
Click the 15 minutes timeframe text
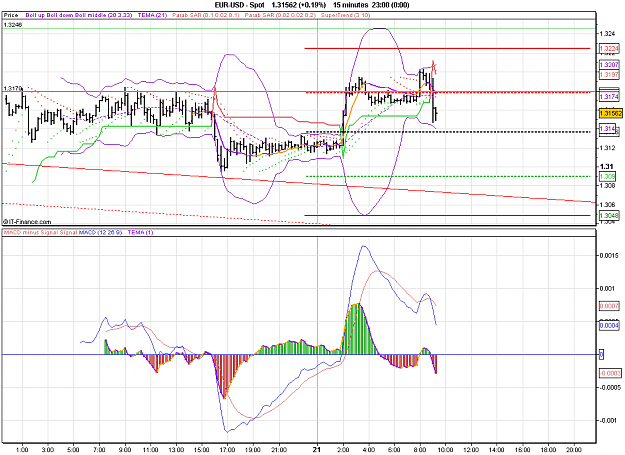pos(350,5)
